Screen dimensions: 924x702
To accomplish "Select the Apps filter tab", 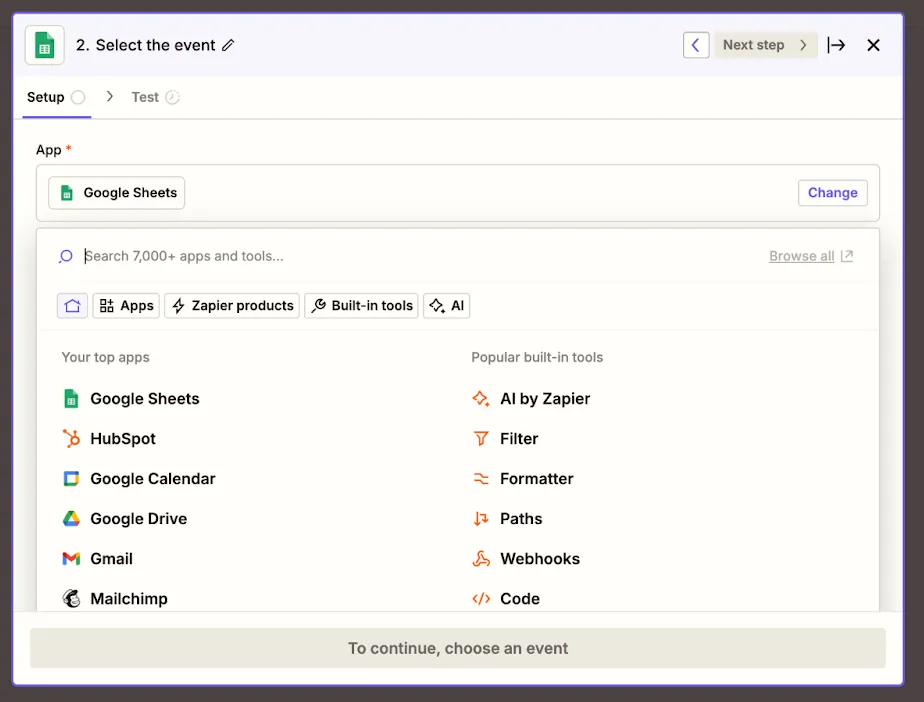I will [126, 306].
